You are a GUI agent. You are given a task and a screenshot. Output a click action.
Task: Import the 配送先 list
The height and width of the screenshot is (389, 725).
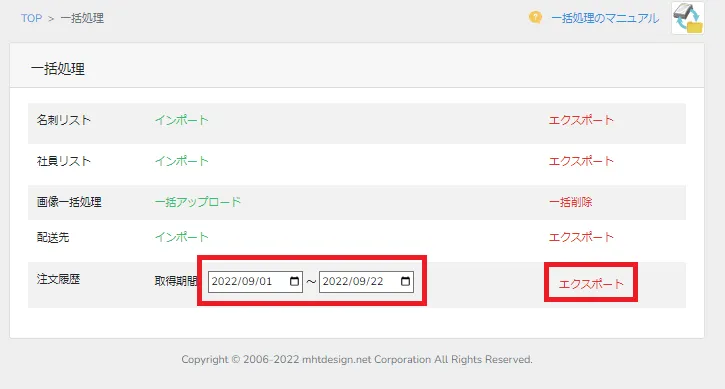click(x=181, y=237)
